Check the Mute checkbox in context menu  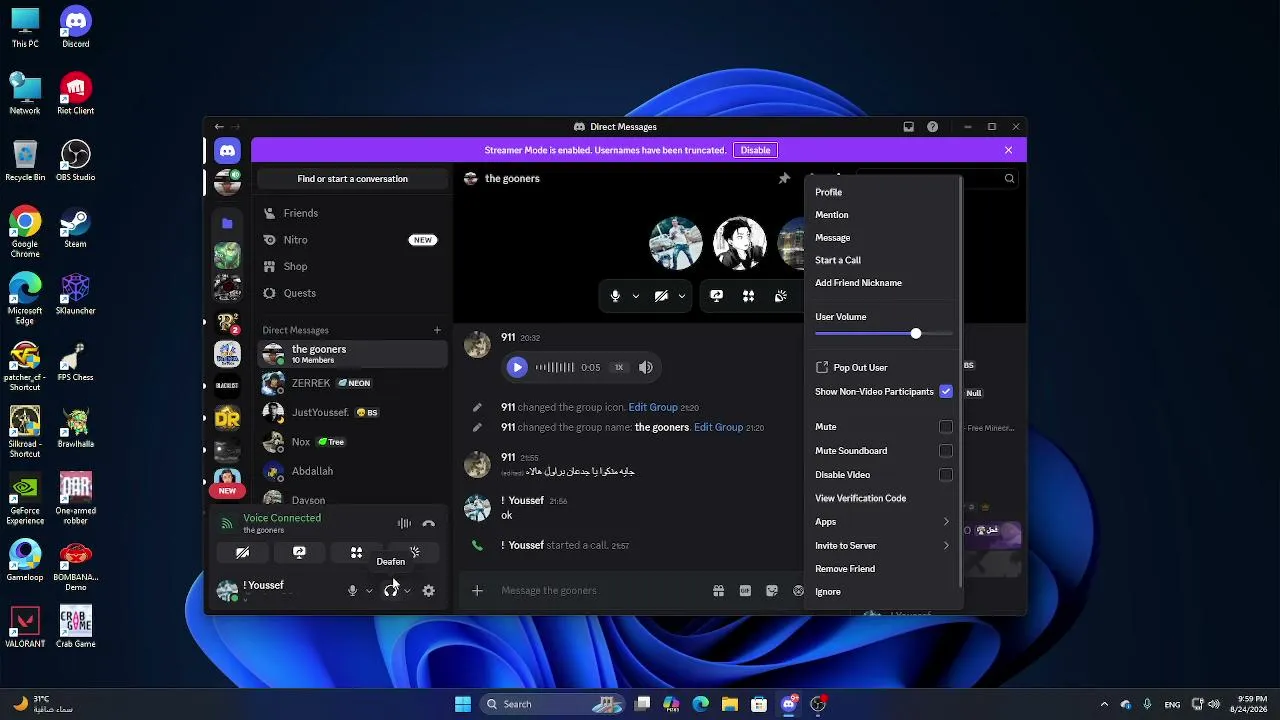click(946, 427)
